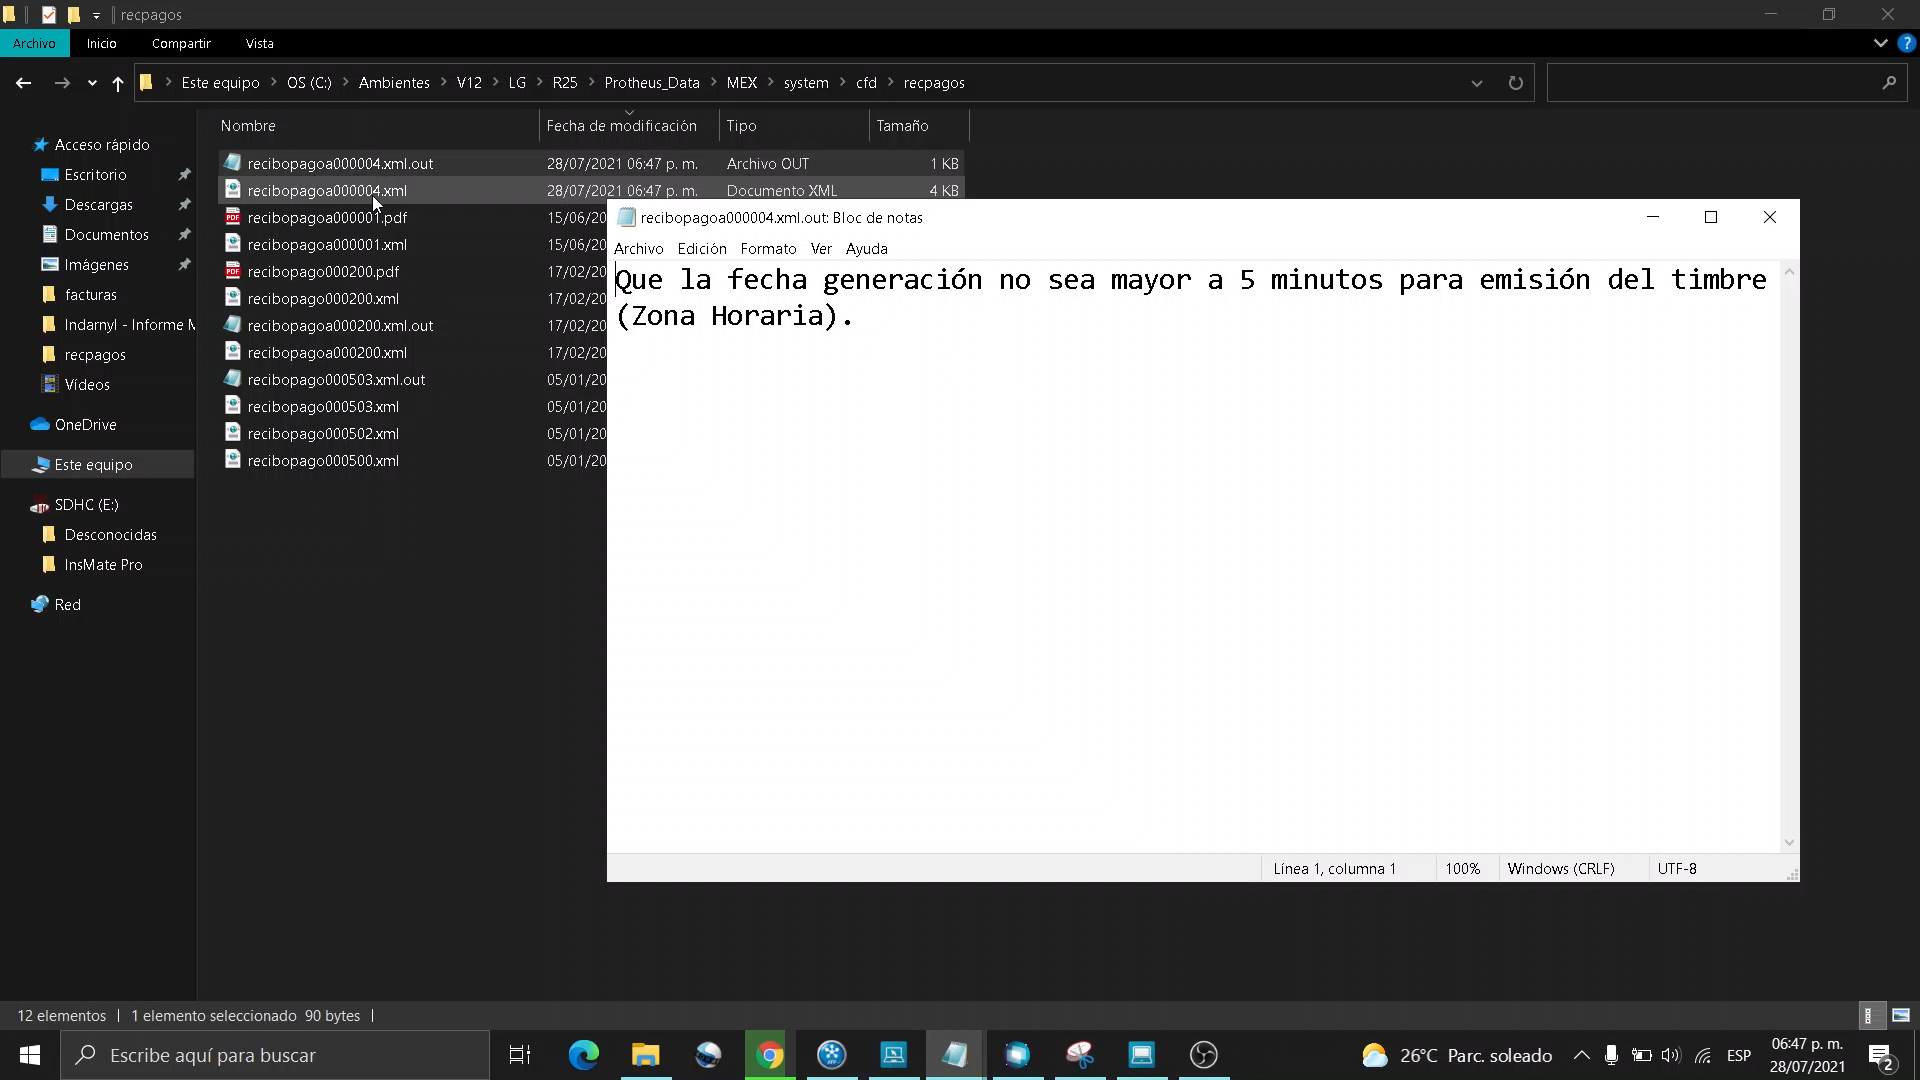Select OneDrive in the navigation pane
This screenshot has height=1080, width=1920.
point(85,425)
